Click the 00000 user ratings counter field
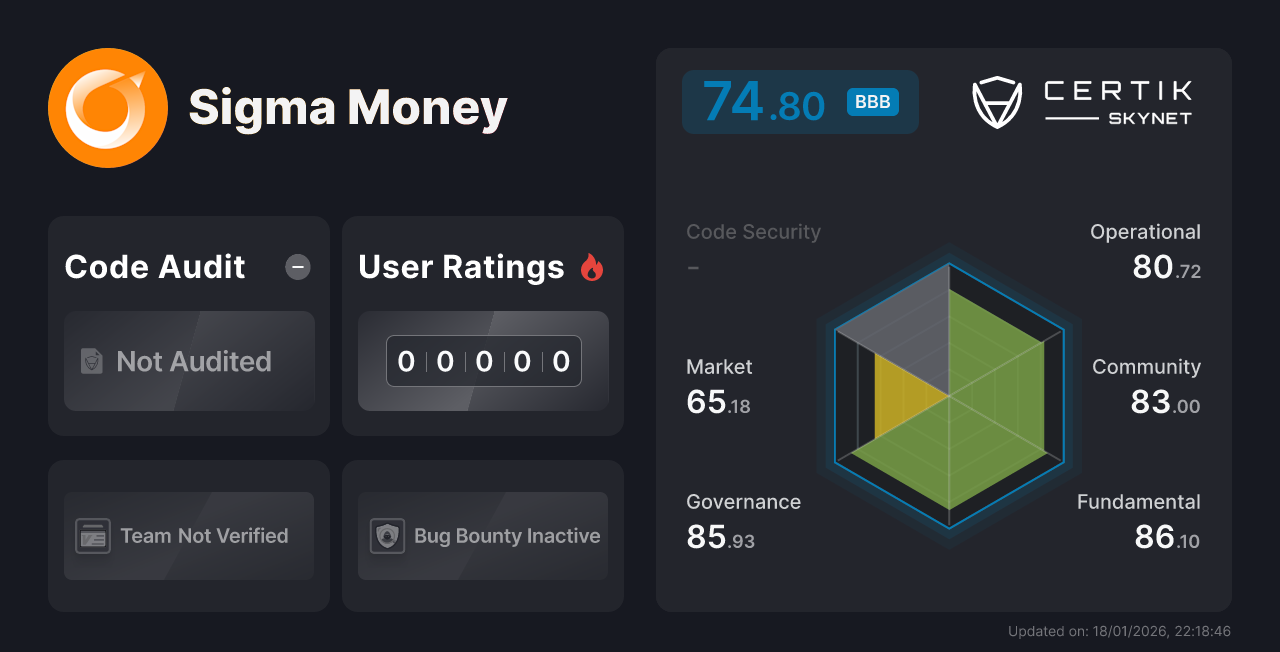The image size is (1280, 652). click(x=483, y=361)
